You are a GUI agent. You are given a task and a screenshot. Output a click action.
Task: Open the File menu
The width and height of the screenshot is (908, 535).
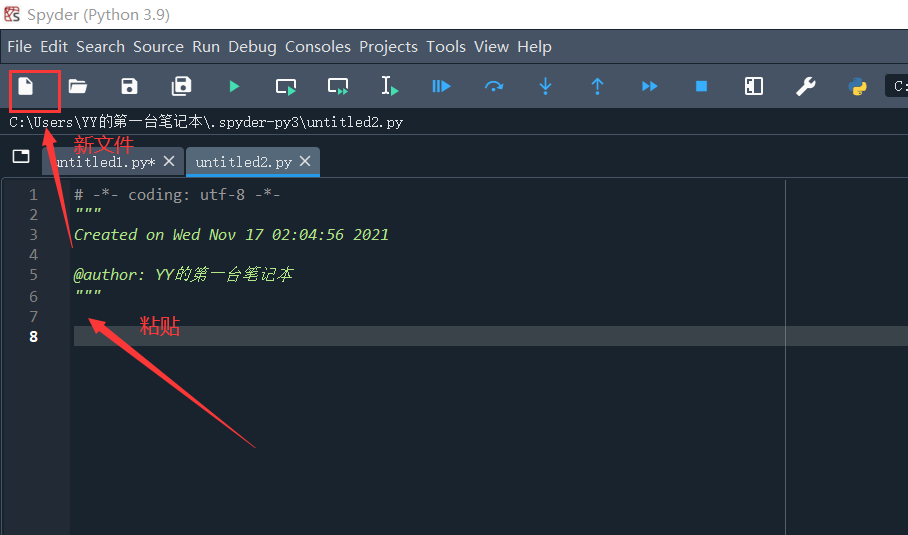[19, 46]
